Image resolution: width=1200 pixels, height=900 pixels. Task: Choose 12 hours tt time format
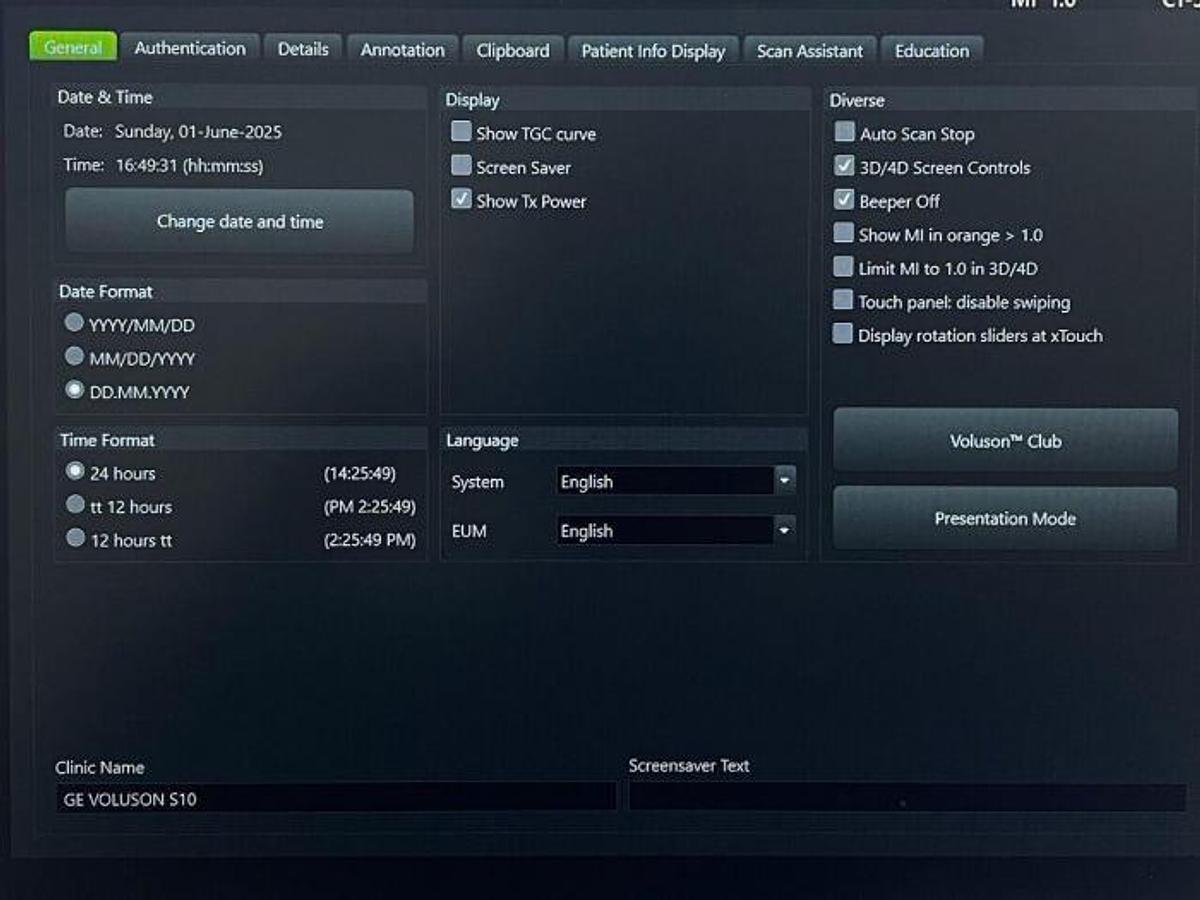coord(75,539)
